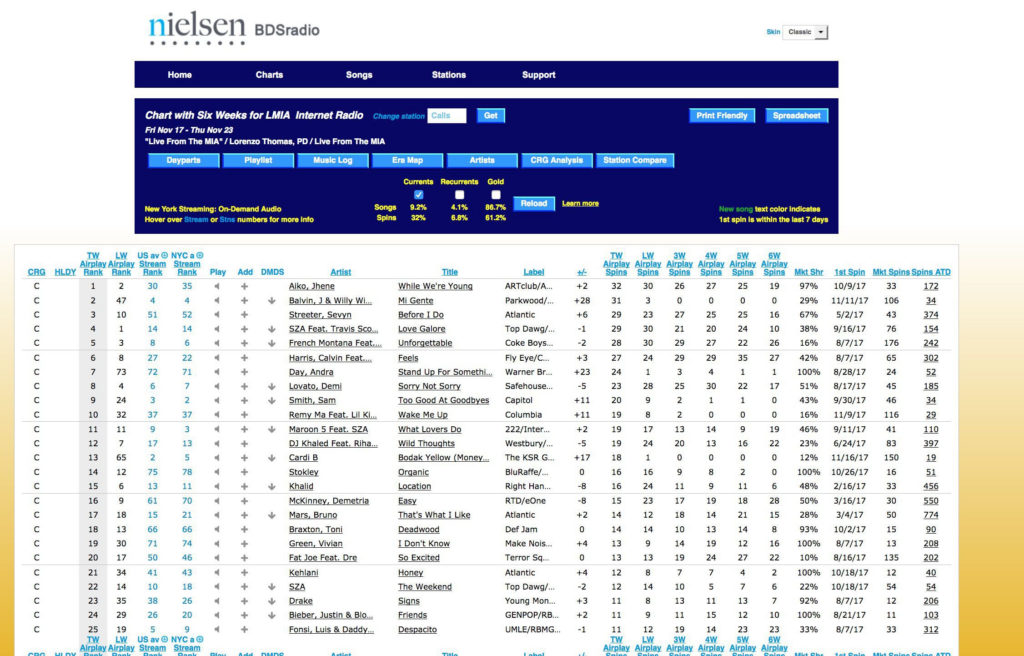Sort by the Artist column header
The width and height of the screenshot is (1024, 656).
click(x=340, y=272)
